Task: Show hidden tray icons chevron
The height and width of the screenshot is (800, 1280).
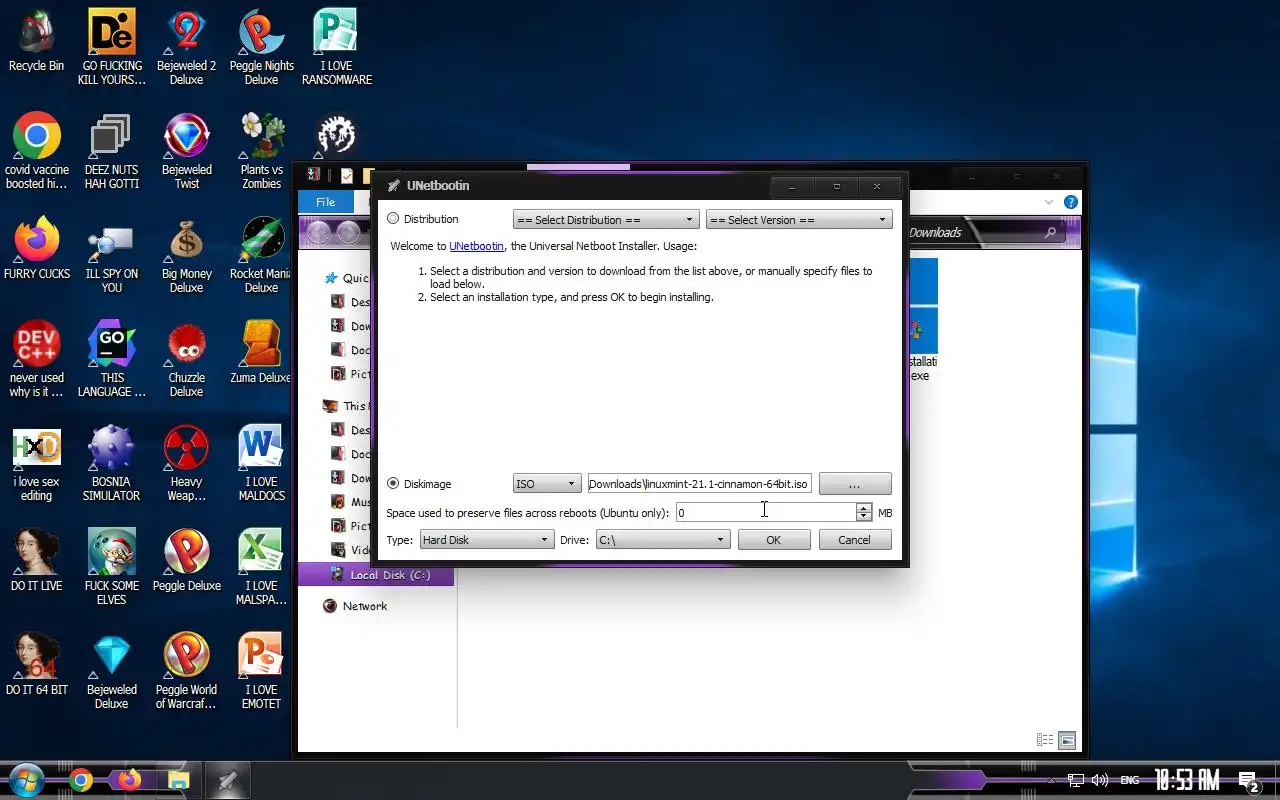Action: click(x=1049, y=780)
